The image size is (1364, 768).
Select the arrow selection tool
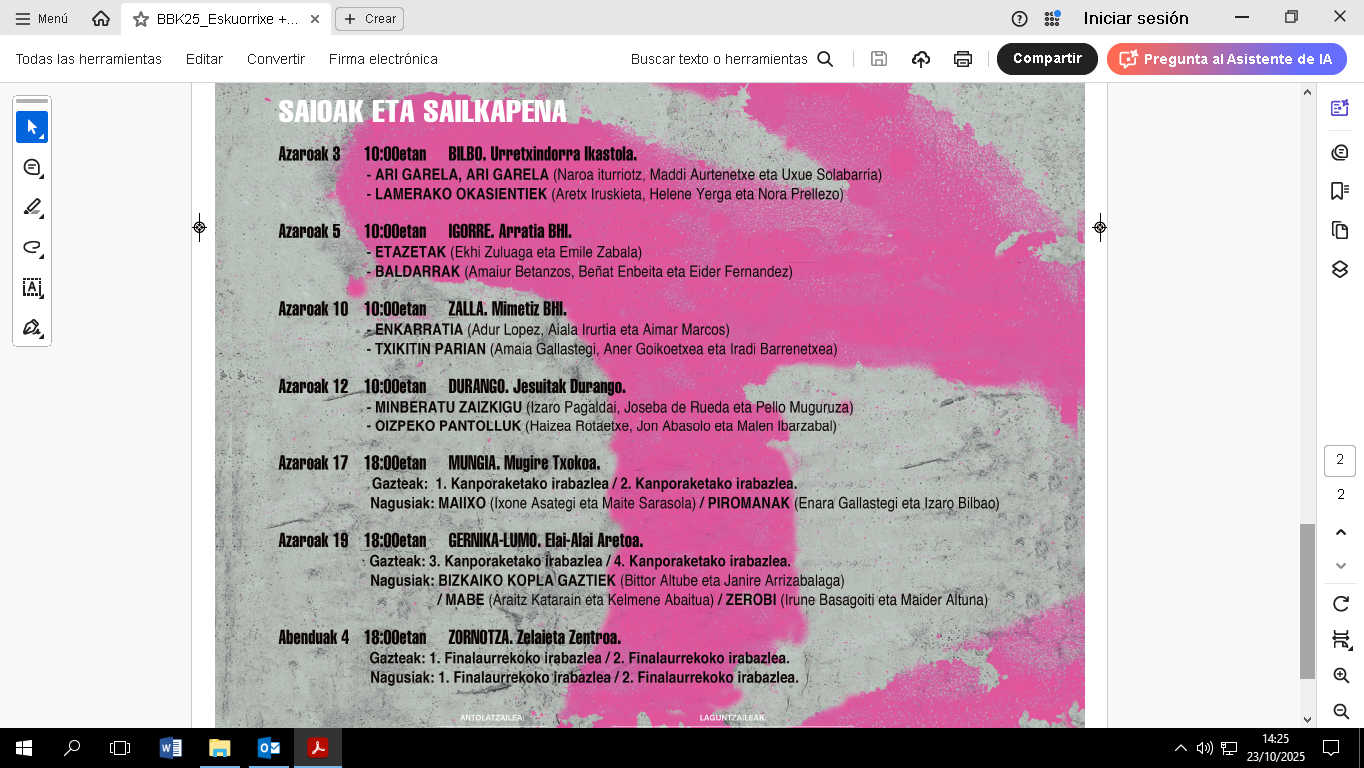(32, 128)
